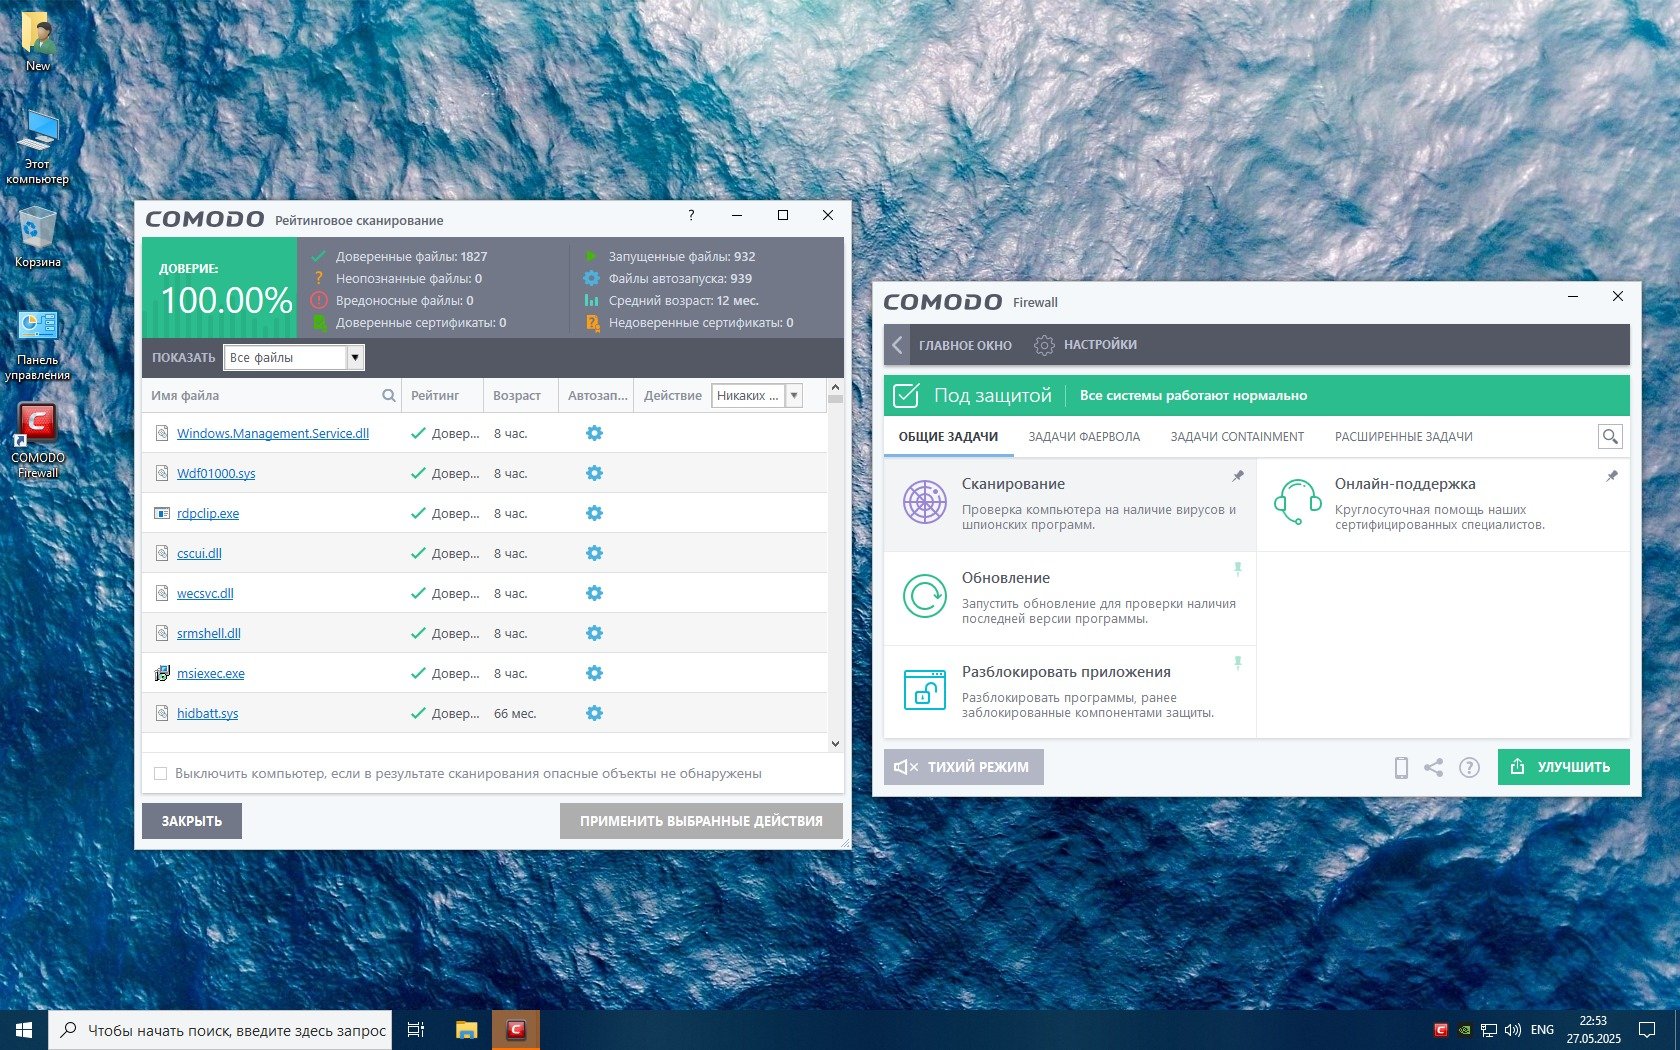This screenshot has height=1050, width=1680.
Task: Click search icon in file name column header
Action: [389, 395]
